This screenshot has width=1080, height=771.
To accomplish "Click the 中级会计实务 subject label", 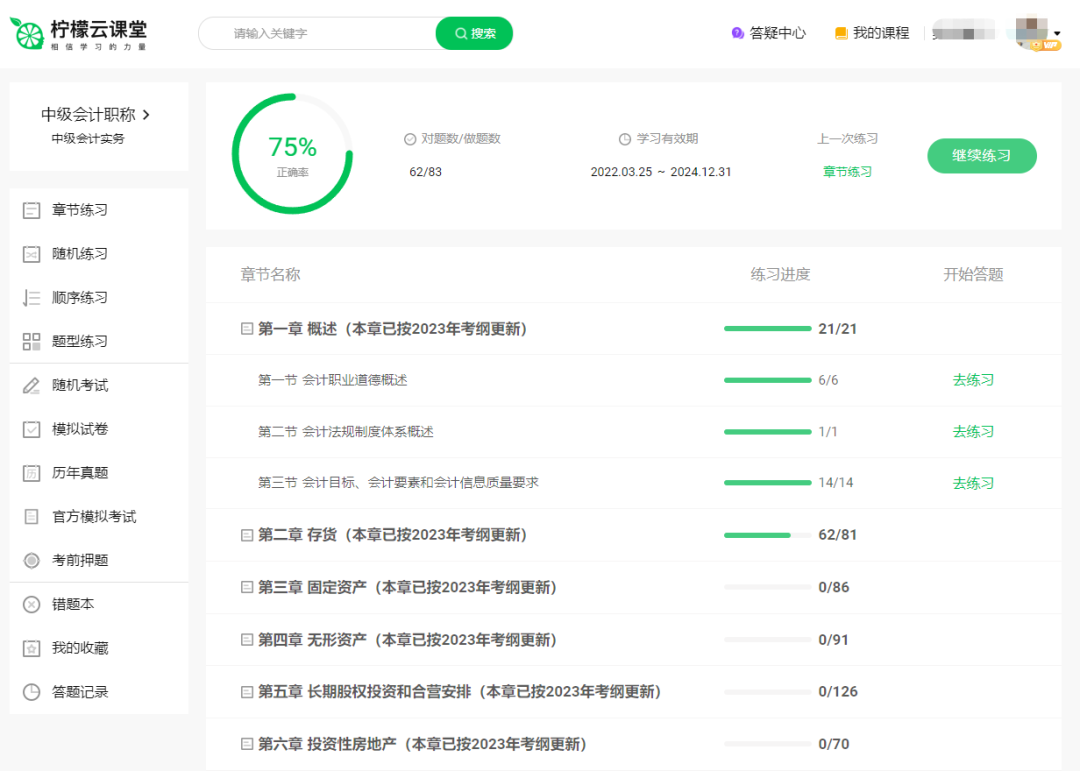I will (87, 138).
